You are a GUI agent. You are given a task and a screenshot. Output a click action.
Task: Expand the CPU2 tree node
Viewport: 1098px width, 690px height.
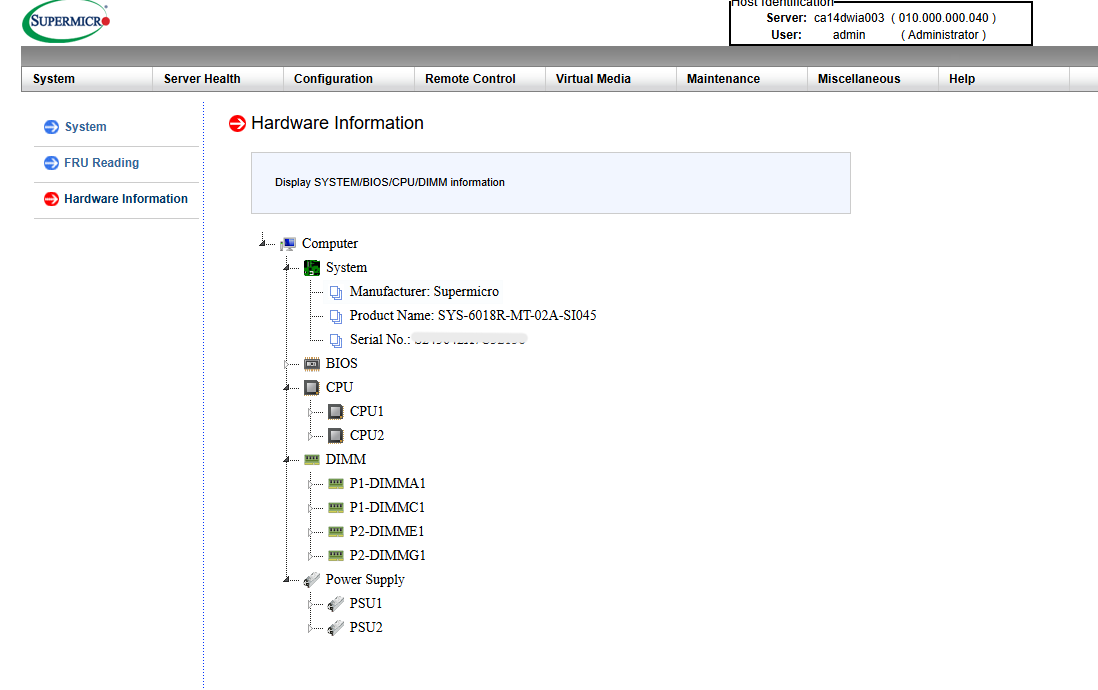tap(311, 436)
